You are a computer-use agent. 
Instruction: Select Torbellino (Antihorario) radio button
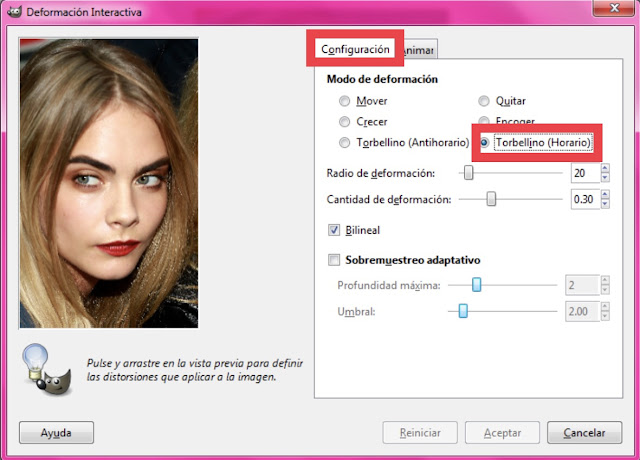pos(344,142)
